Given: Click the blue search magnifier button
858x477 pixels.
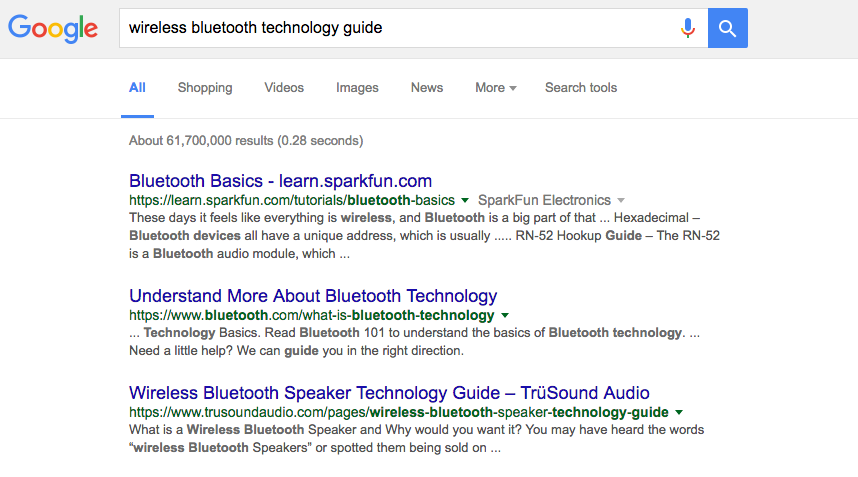Looking at the screenshot, I should [x=727, y=28].
